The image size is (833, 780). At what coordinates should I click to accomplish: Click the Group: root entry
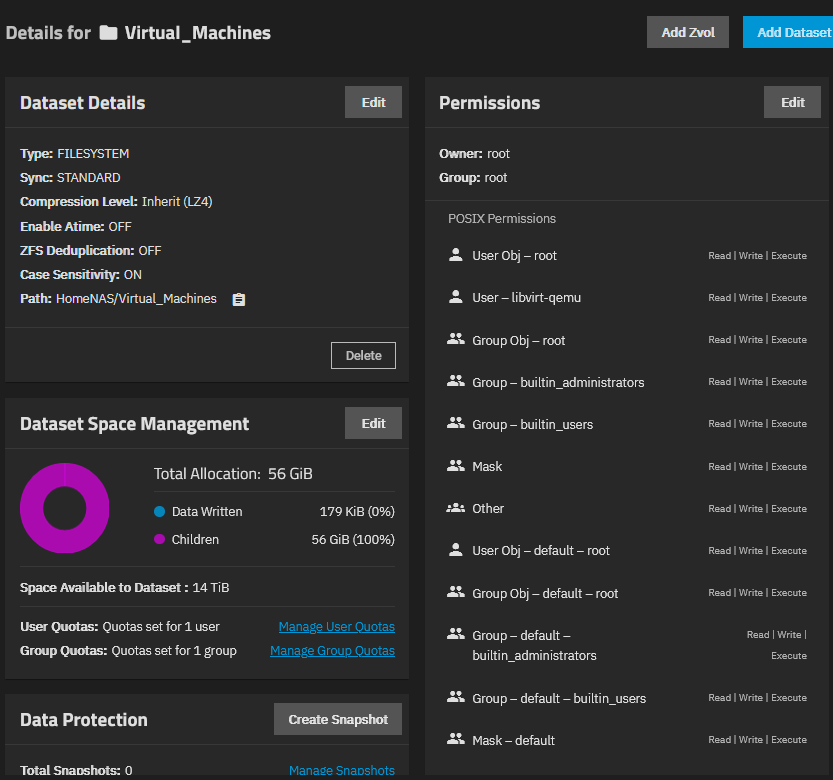point(473,177)
